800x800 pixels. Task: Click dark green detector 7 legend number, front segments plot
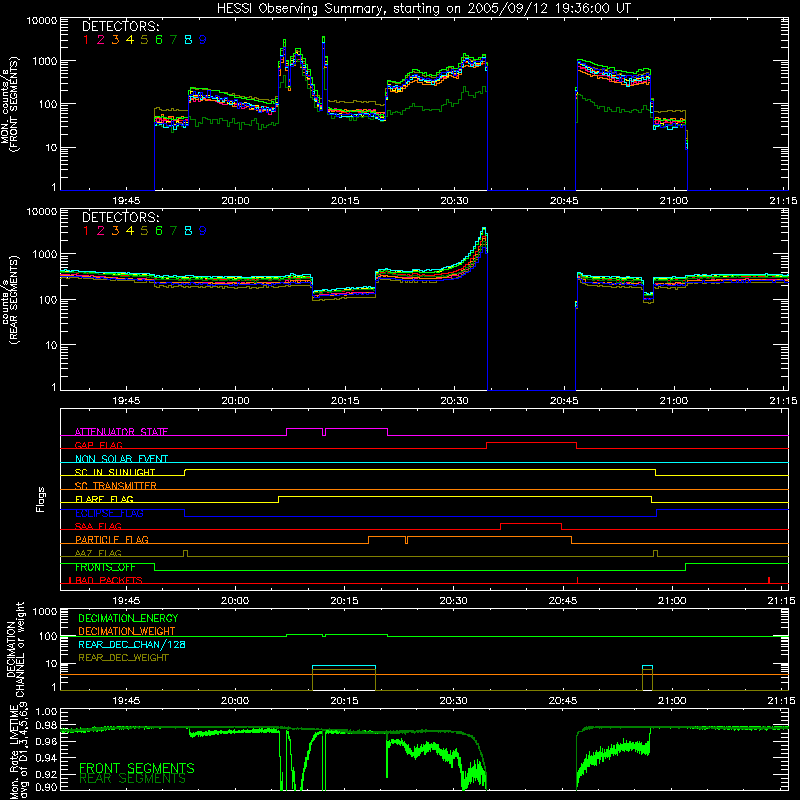pyautogui.click(x=173, y=40)
